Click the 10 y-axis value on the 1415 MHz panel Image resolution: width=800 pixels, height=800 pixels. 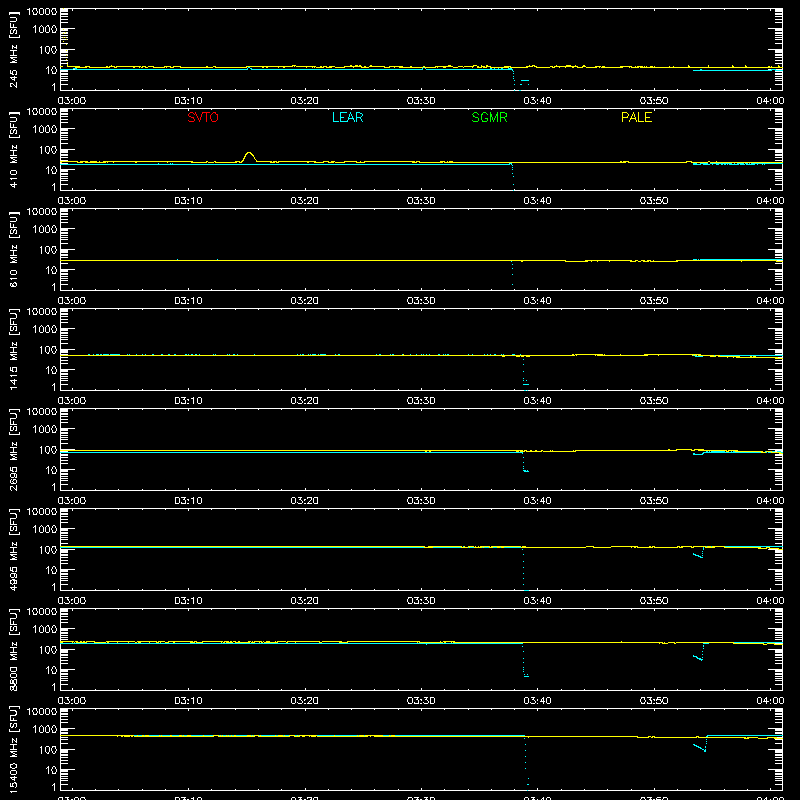pyautogui.click(x=51, y=370)
